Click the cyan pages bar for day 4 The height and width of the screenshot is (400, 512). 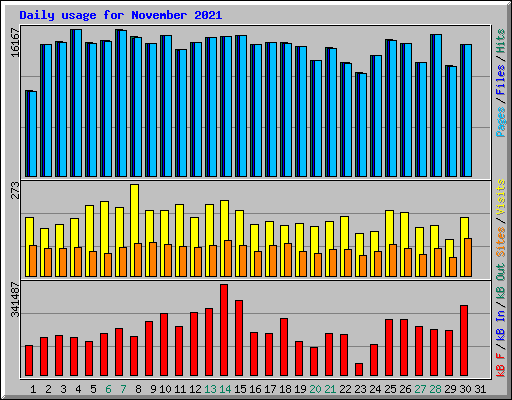point(78,103)
